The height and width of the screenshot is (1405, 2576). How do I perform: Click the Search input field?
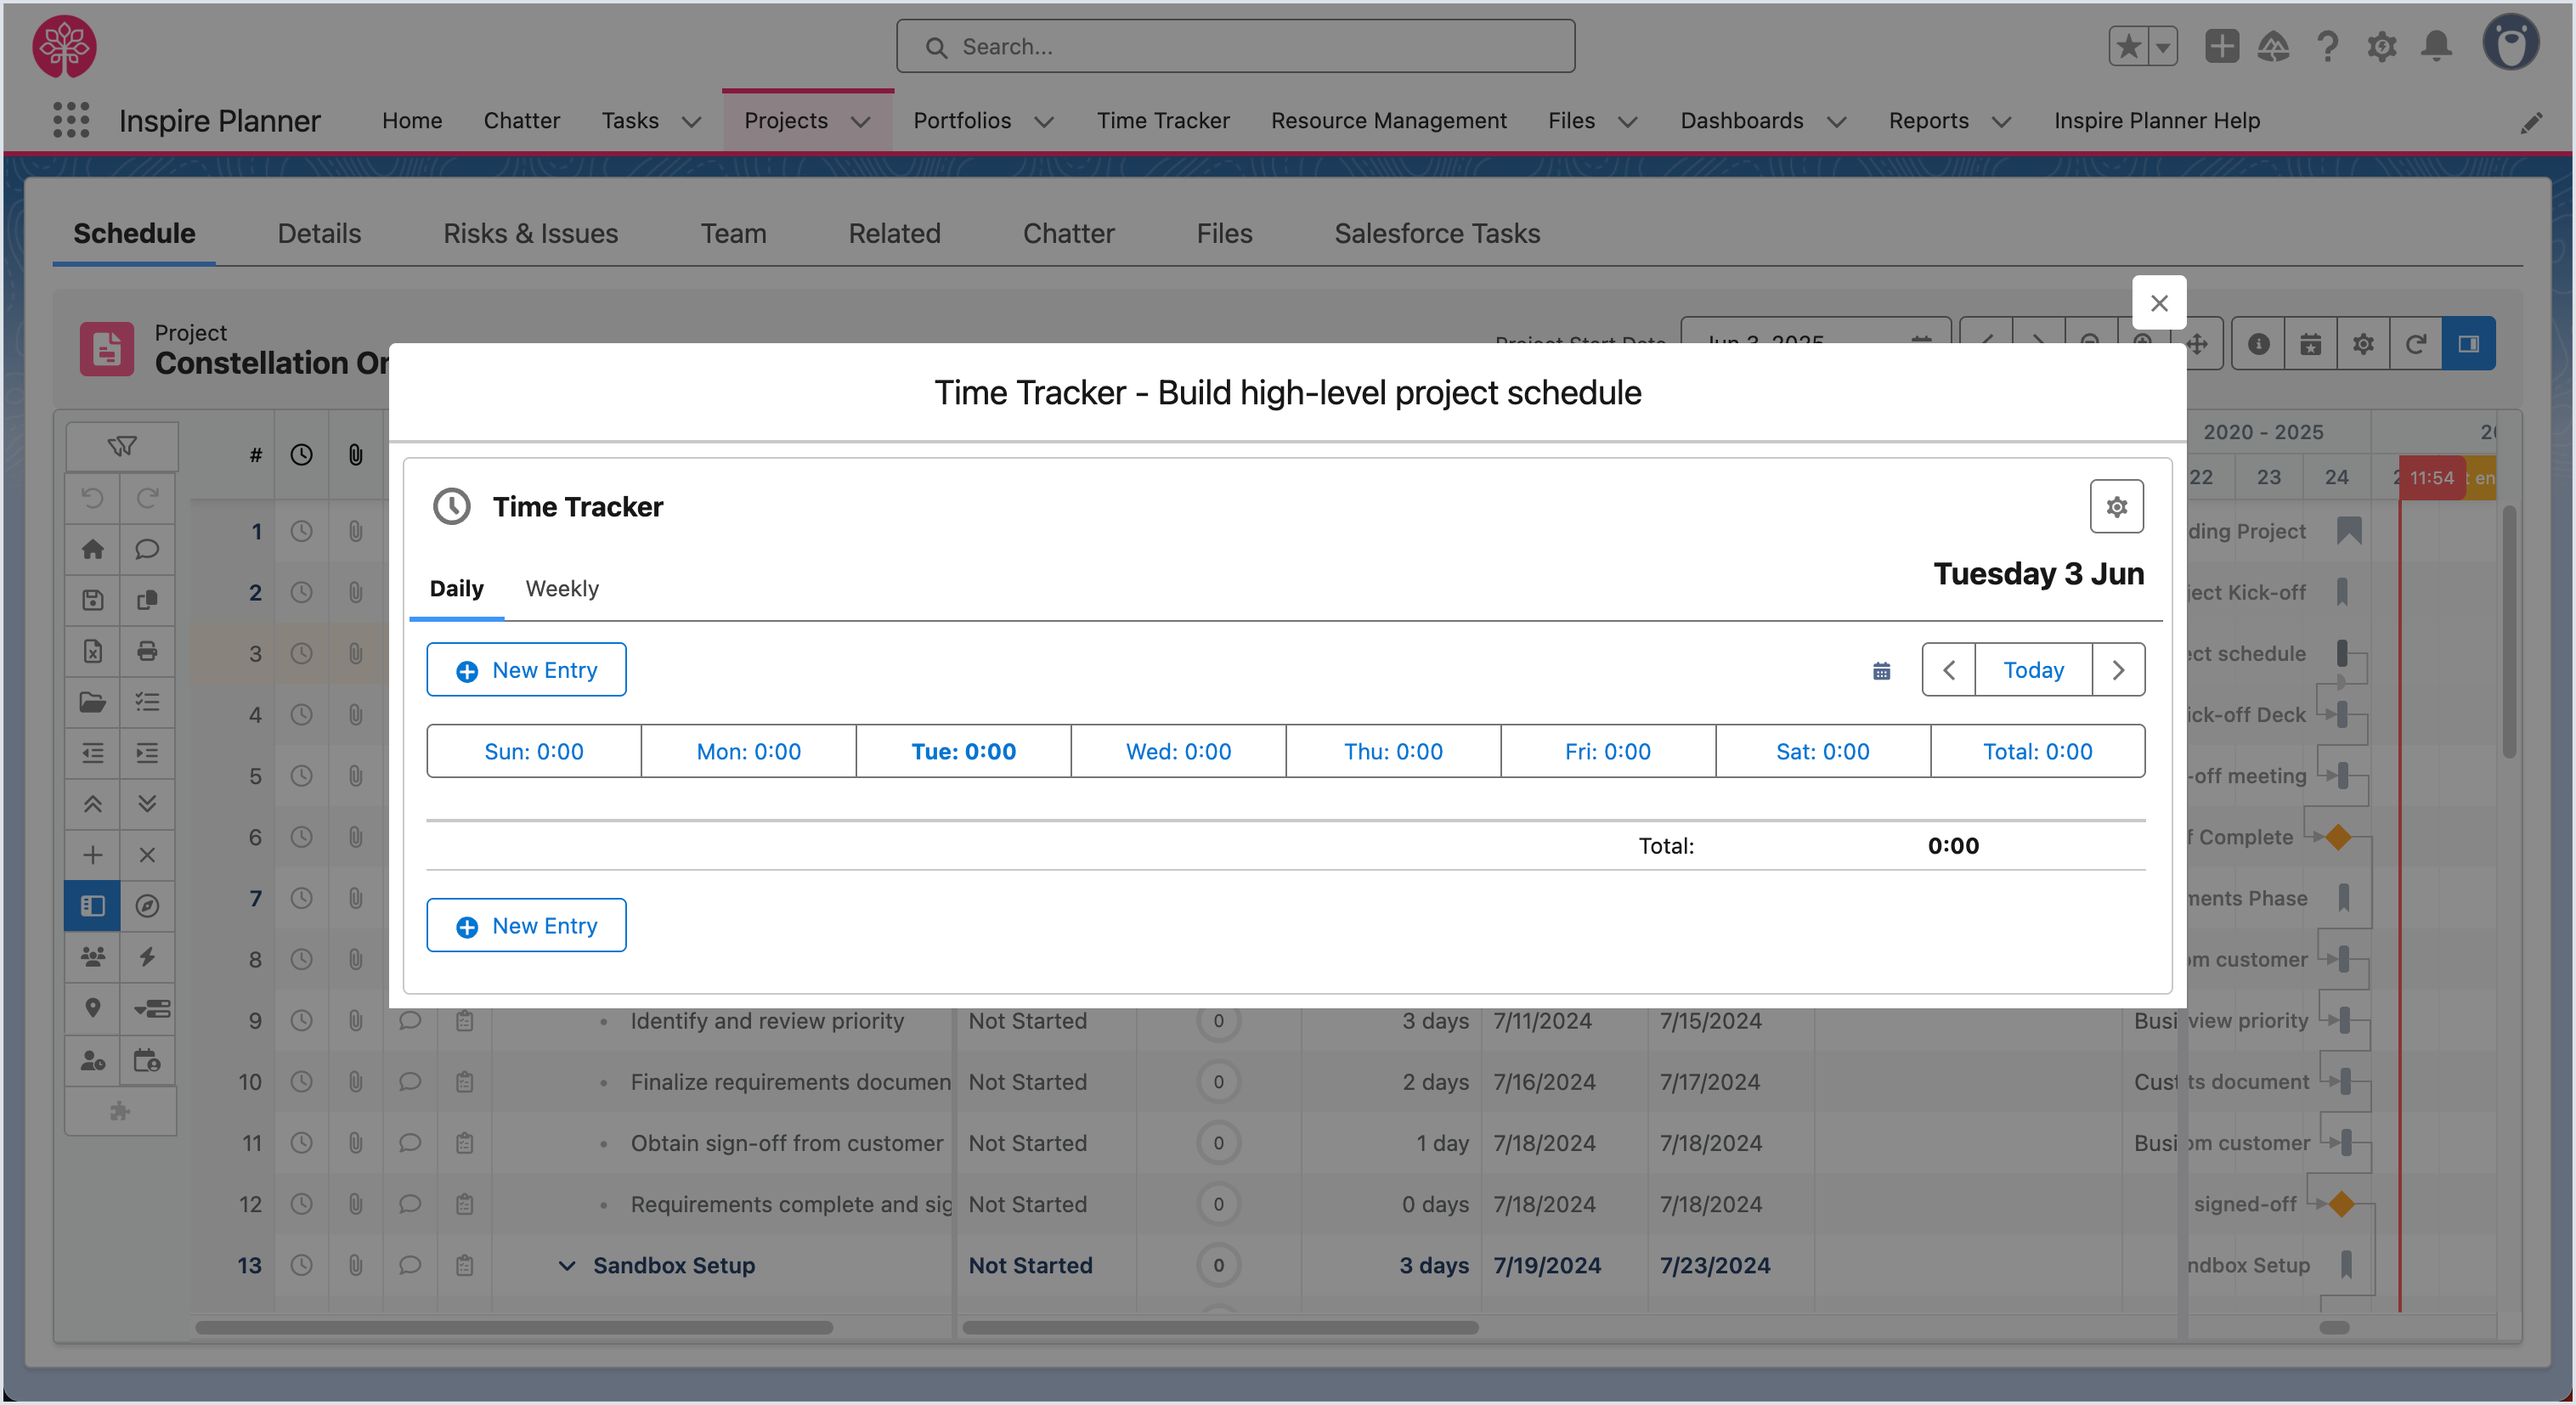tap(1235, 46)
